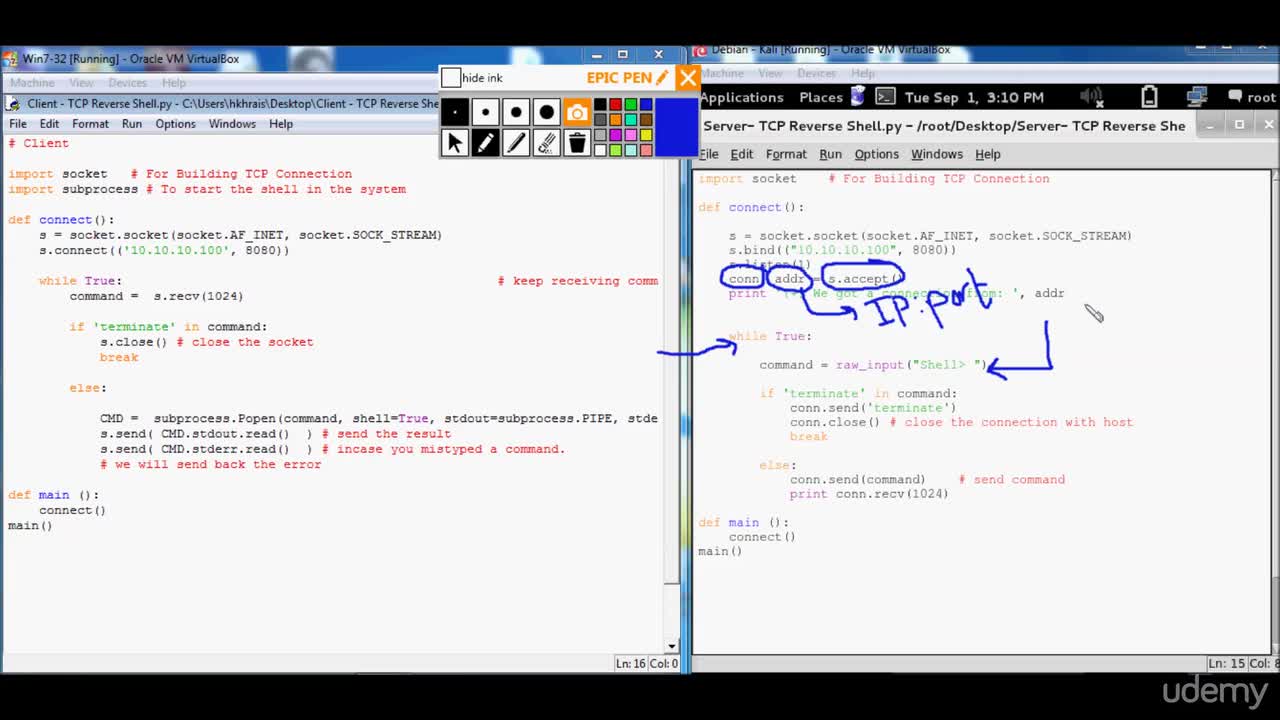This screenshot has width=1280, height=720.
Task: Launch terminal from Kali top panel
Action: 885,97
